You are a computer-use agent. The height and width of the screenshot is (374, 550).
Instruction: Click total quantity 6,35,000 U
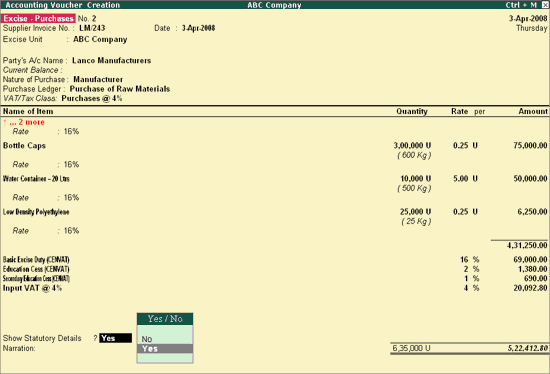click(411, 348)
